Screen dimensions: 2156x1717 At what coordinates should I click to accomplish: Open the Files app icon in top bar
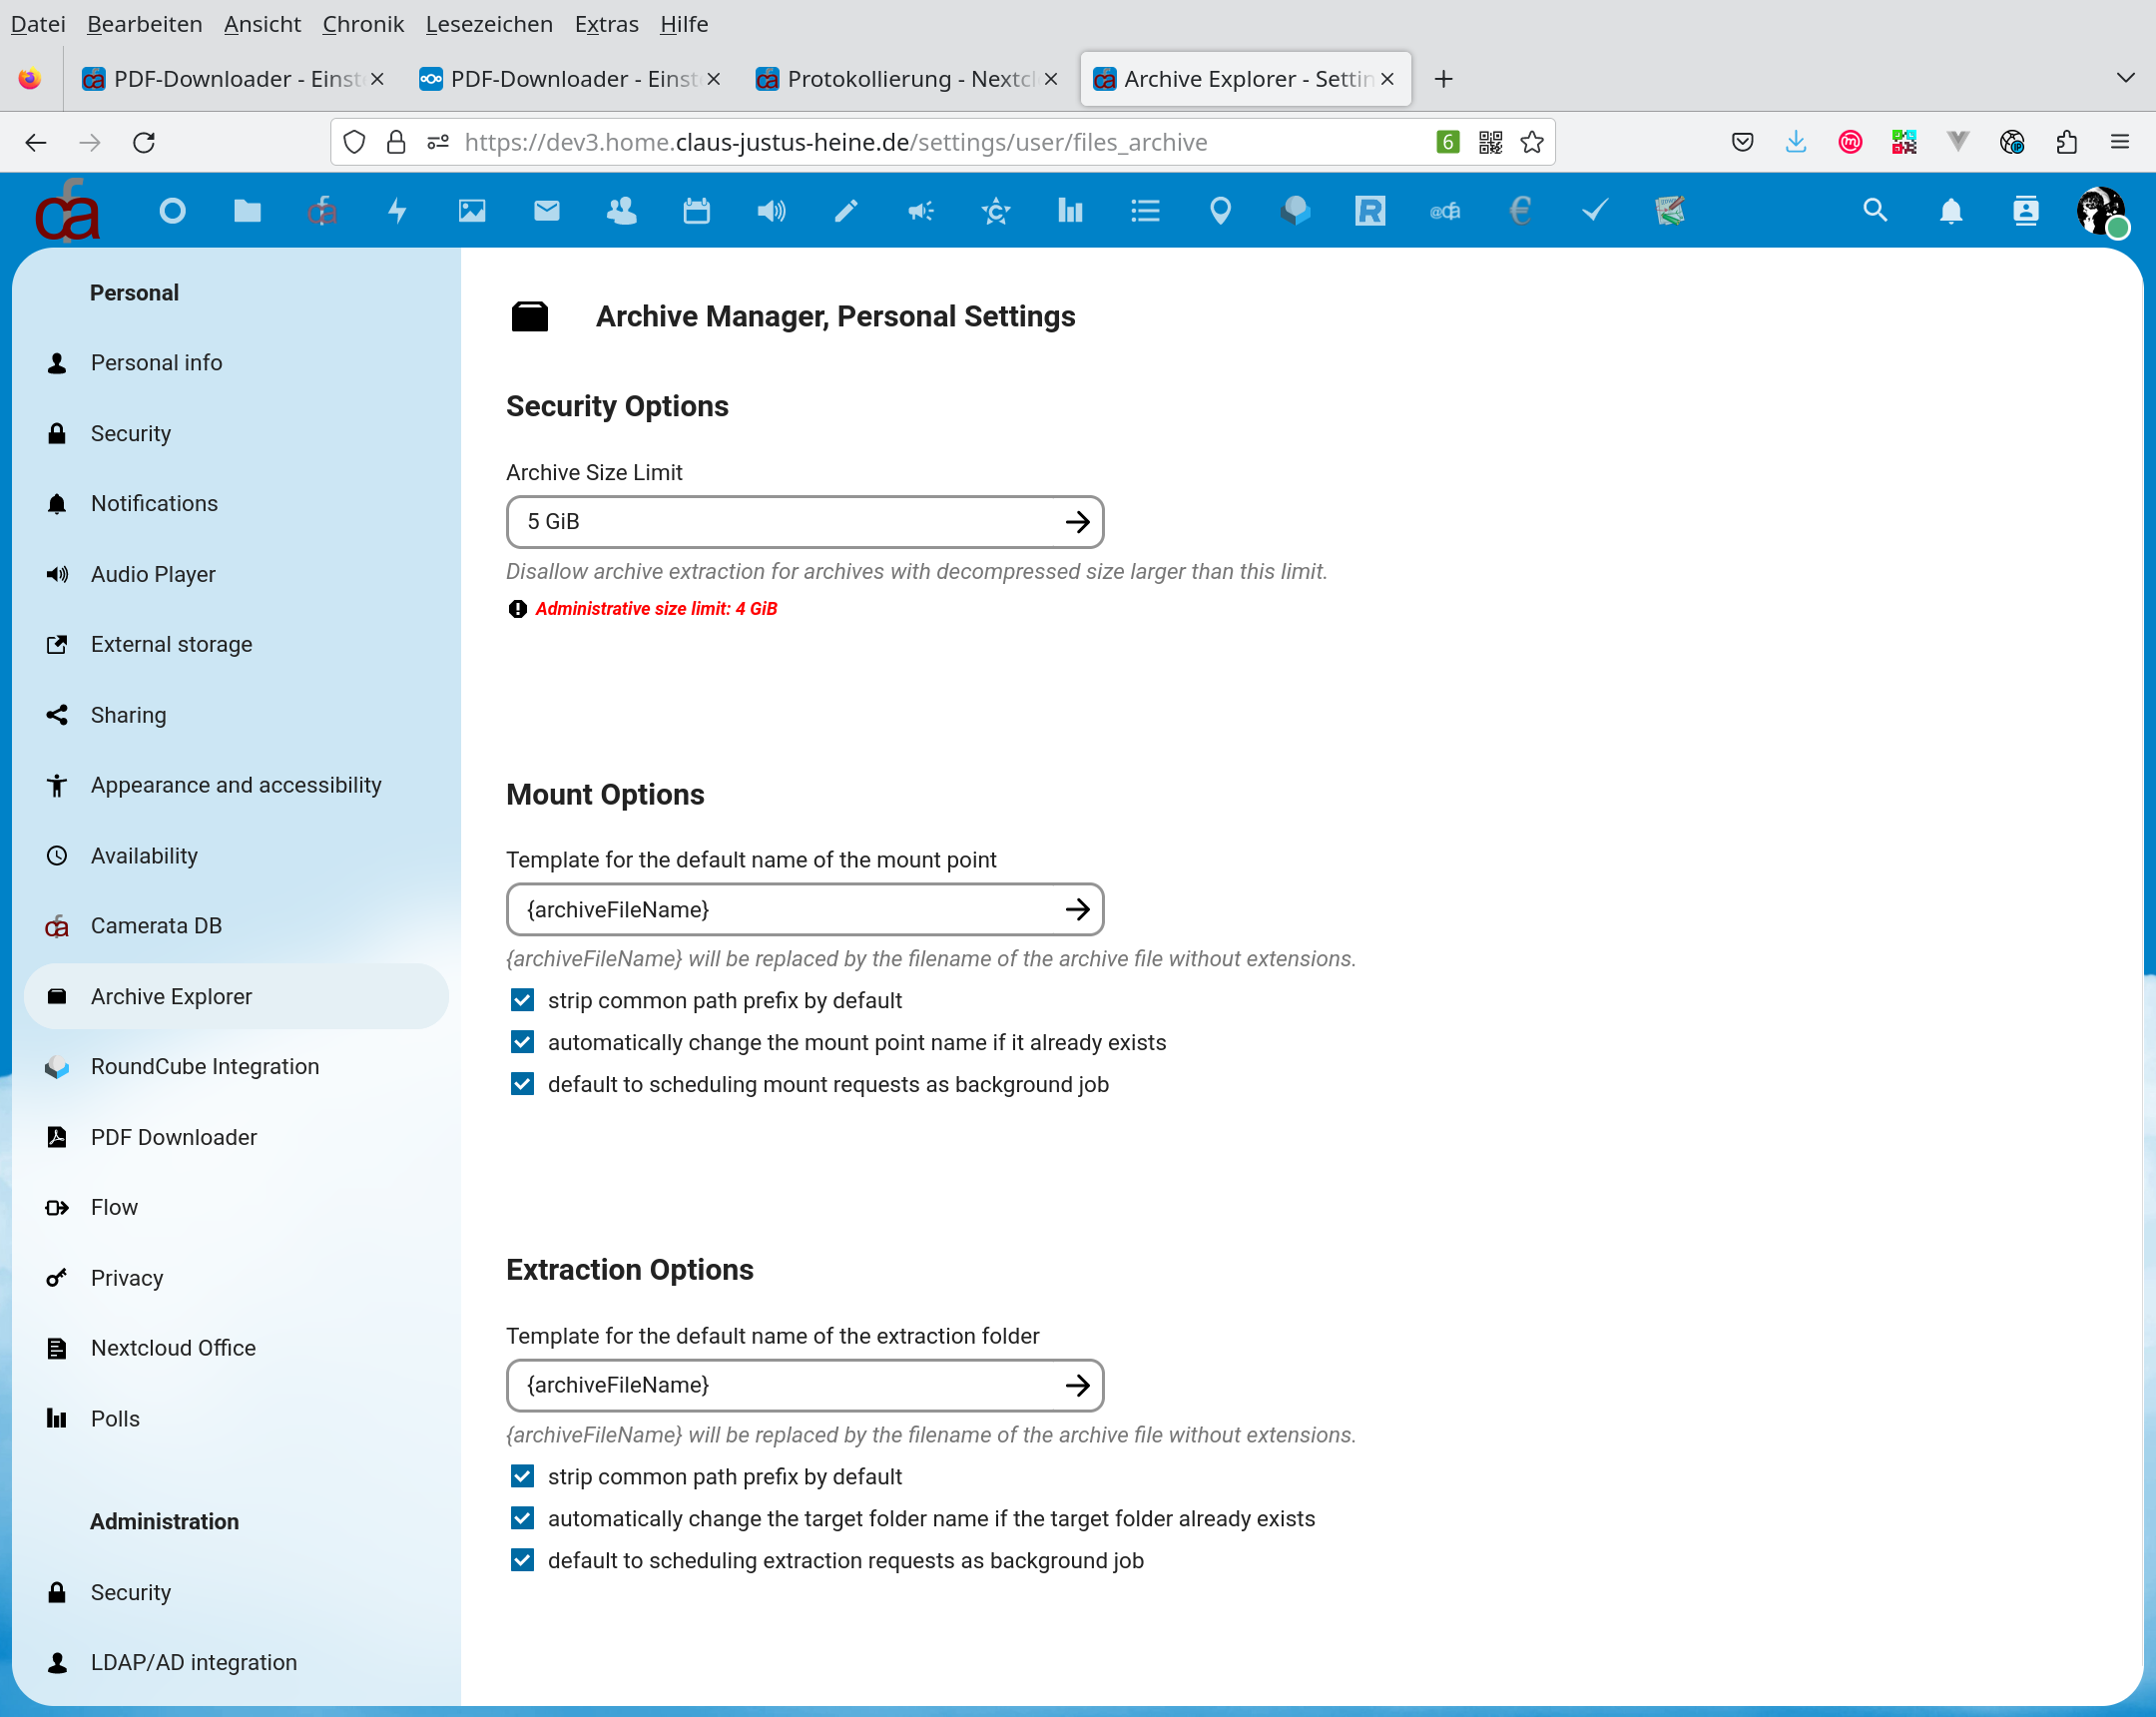(x=247, y=211)
